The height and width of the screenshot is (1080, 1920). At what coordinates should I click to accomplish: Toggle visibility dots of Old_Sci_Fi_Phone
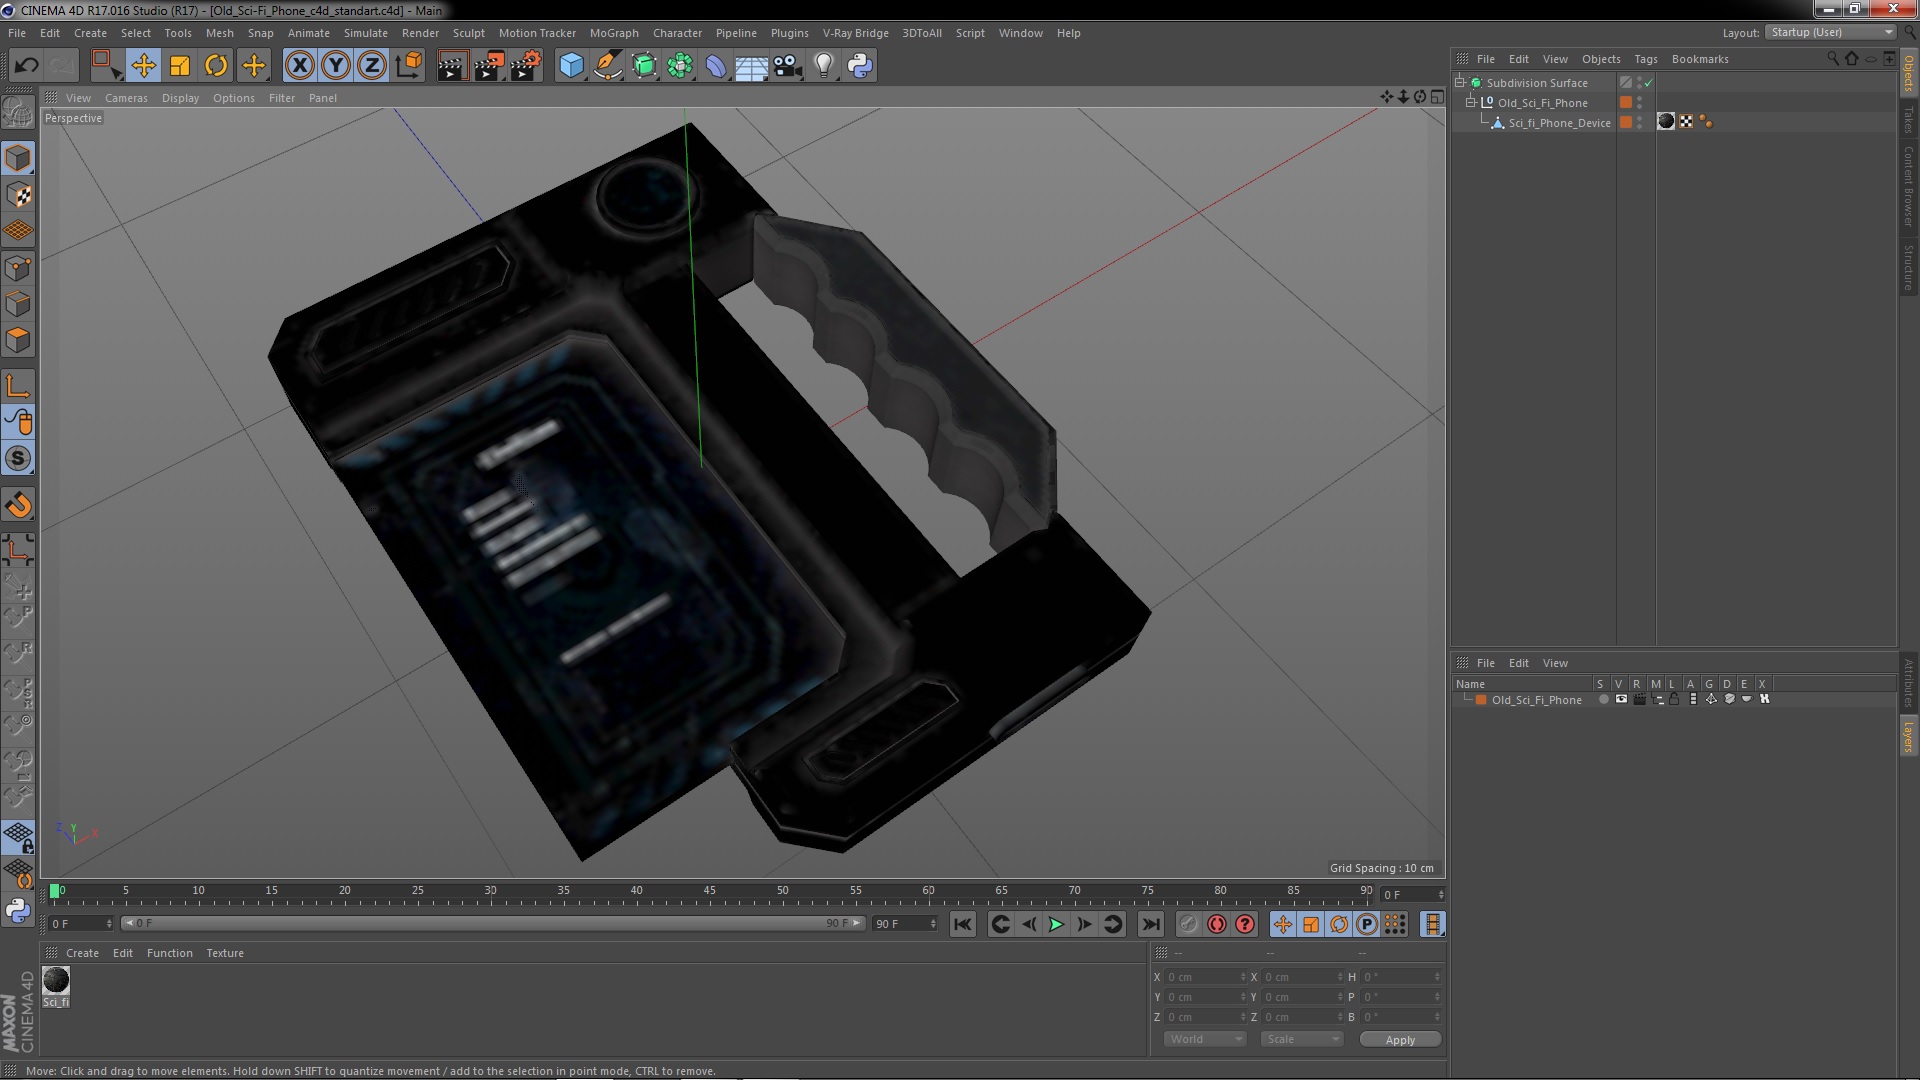[x=1639, y=102]
